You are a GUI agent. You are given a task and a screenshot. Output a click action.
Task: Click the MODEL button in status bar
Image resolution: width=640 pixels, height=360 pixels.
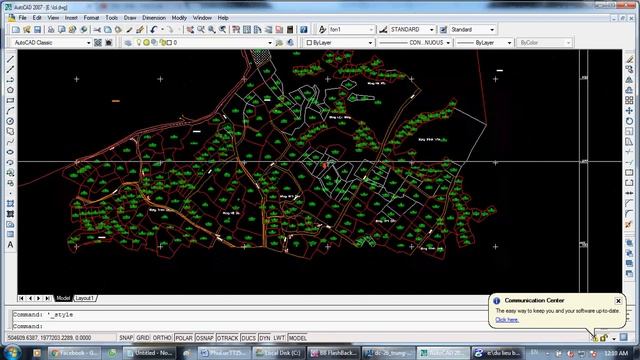[298, 338]
